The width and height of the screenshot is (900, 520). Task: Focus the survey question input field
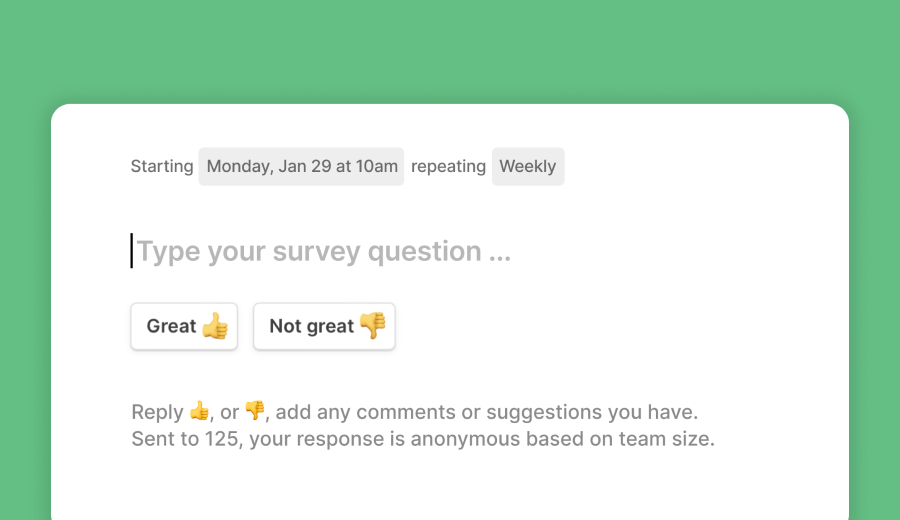[x=400, y=251]
